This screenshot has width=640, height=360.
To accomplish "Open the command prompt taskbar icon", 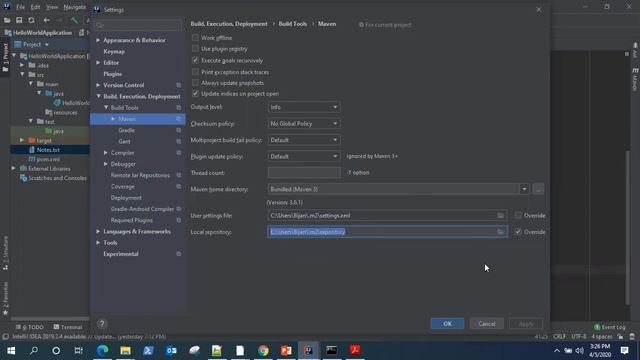I will (332, 350).
